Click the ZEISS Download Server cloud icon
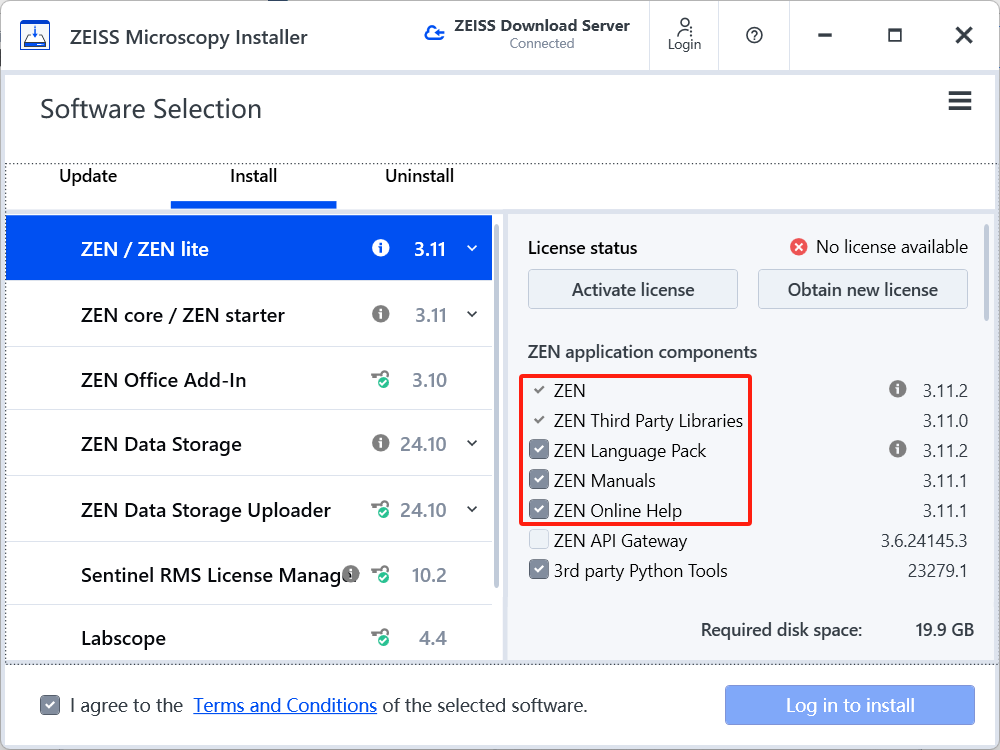 (x=434, y=33)
